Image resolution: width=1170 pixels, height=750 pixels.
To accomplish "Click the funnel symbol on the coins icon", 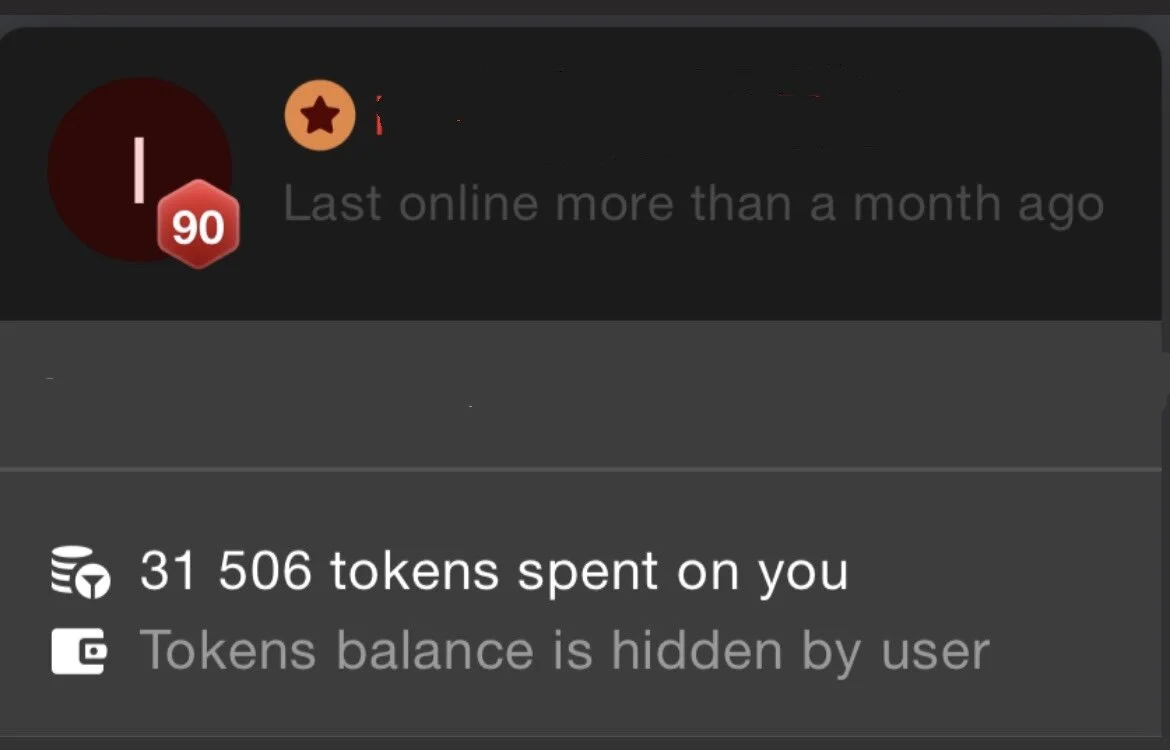I will point(94,583).
